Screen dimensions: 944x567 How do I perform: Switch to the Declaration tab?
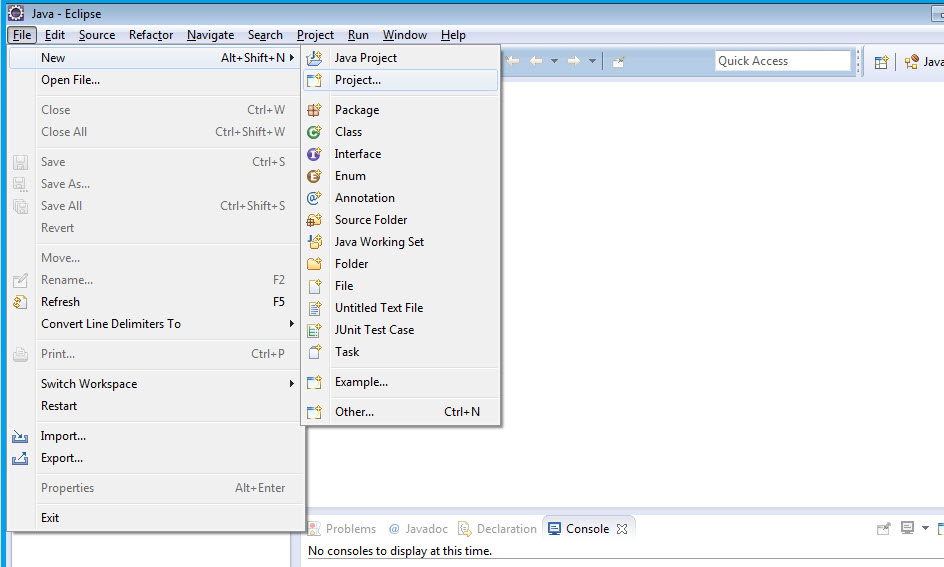click(x=498, y=529)
